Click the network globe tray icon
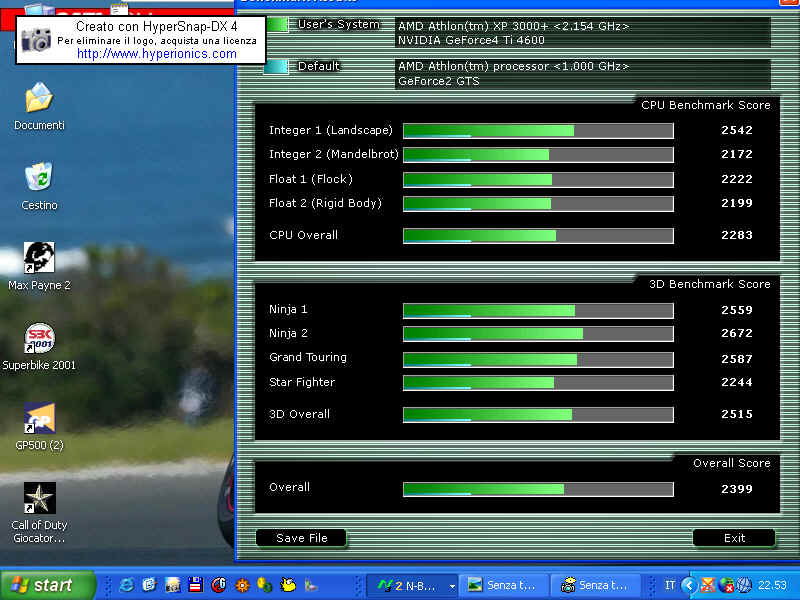Screen dimensions: 800x600 726,585
